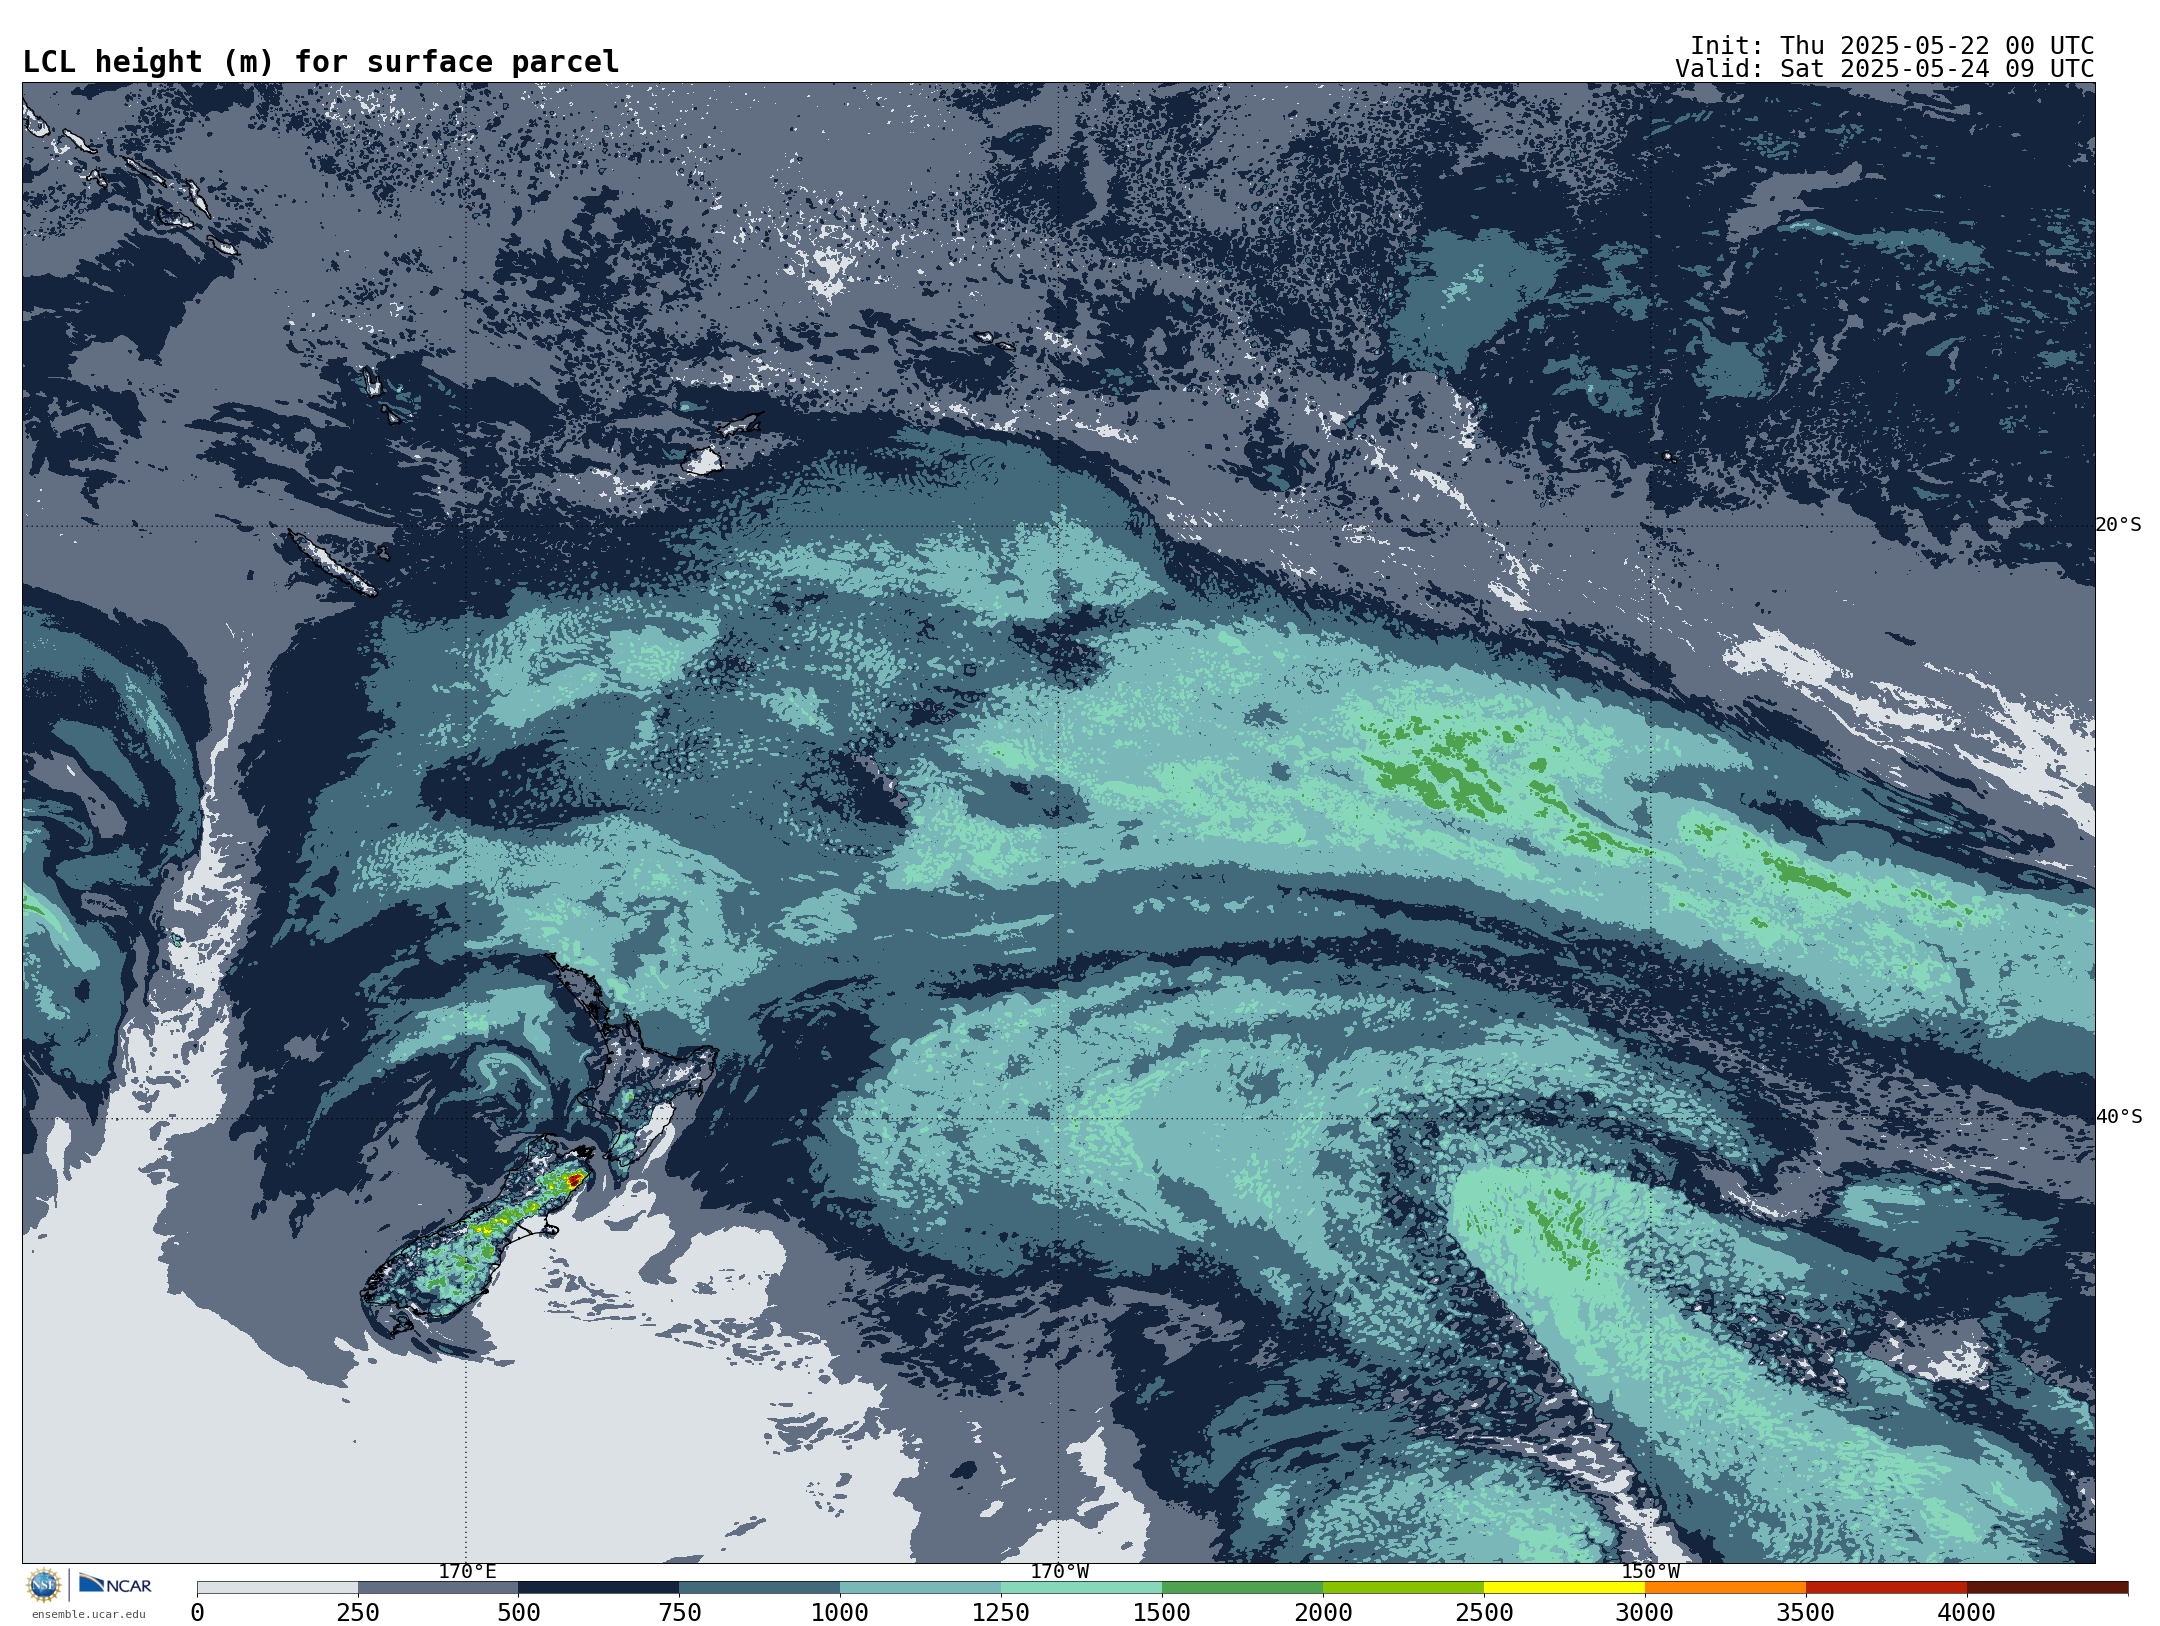Click the colorbar tick label 3000

tap(1645, 1613)
